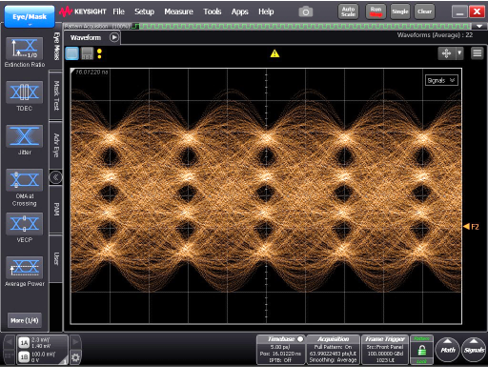
Task: Toggle the pattern lock green padlock
Action: 422,350
